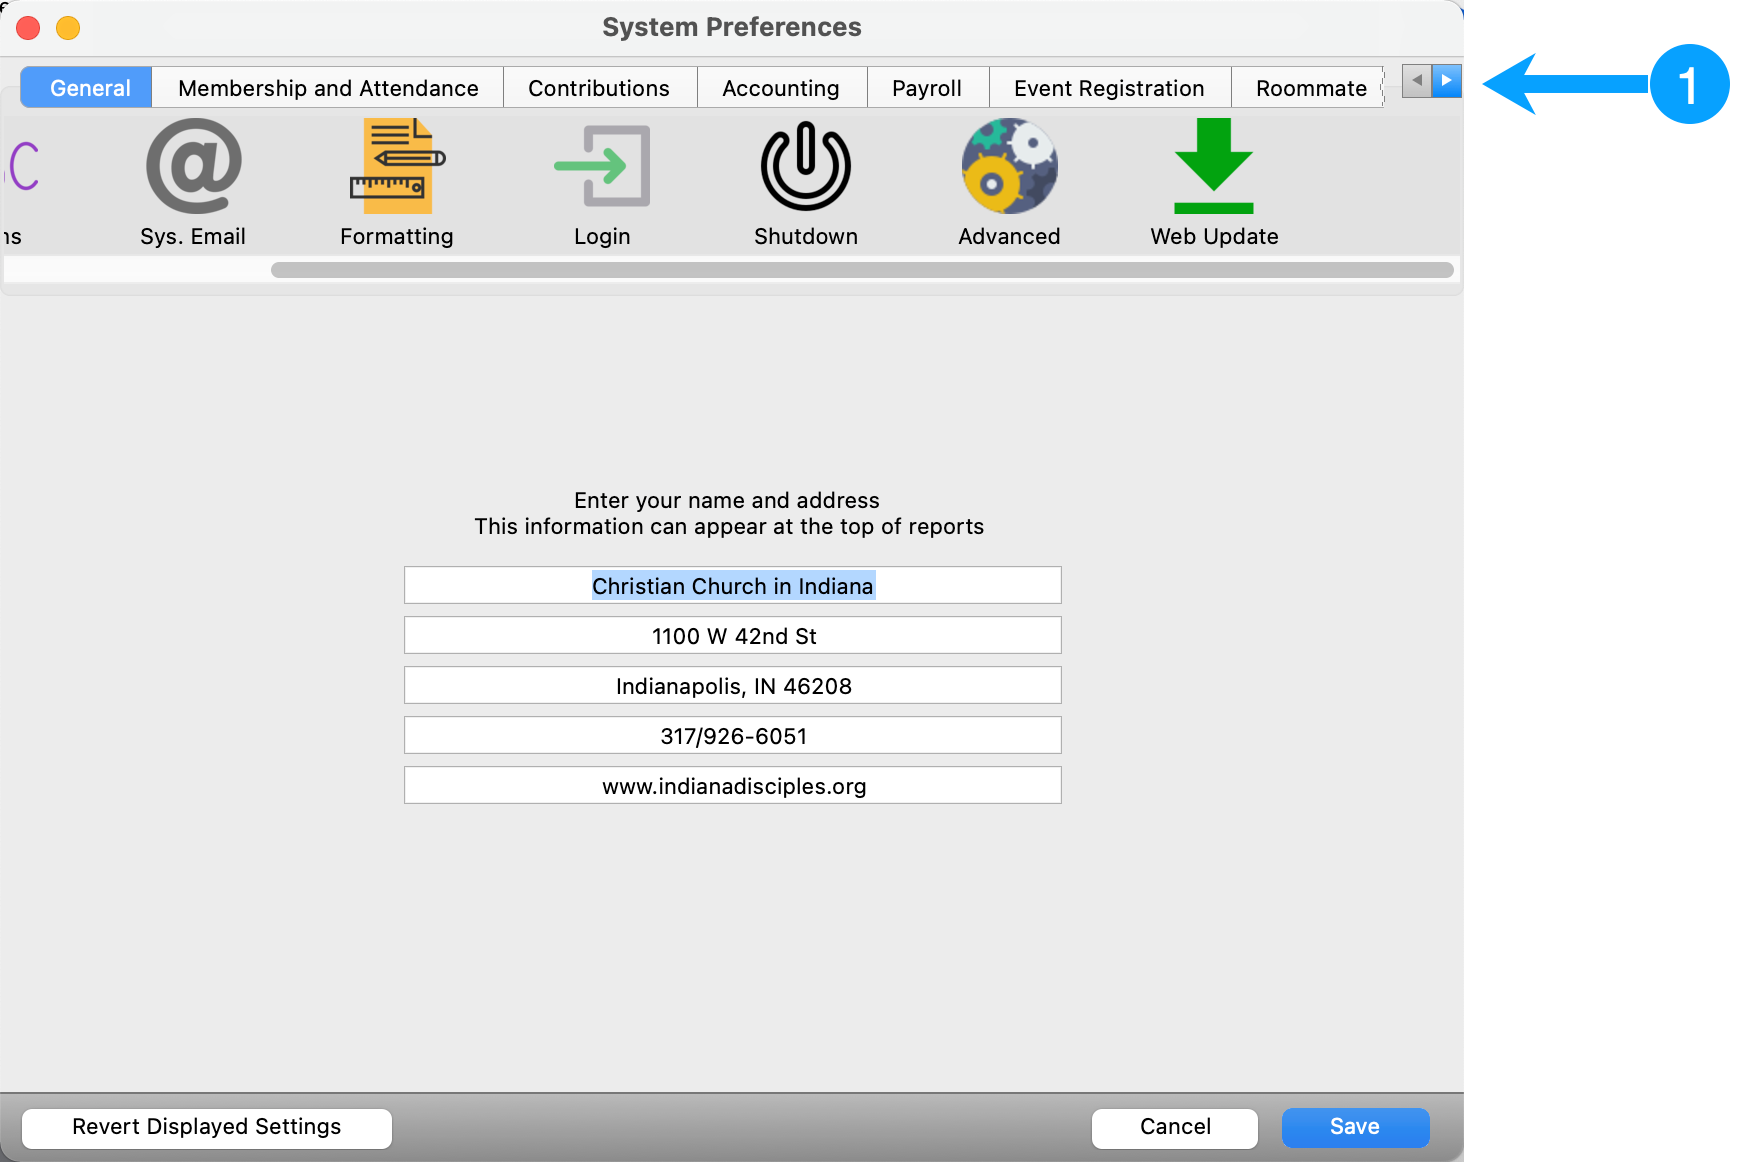Open the Web Update download icon
This screenshot has width=1744, height=1162.
(1214, 166)
